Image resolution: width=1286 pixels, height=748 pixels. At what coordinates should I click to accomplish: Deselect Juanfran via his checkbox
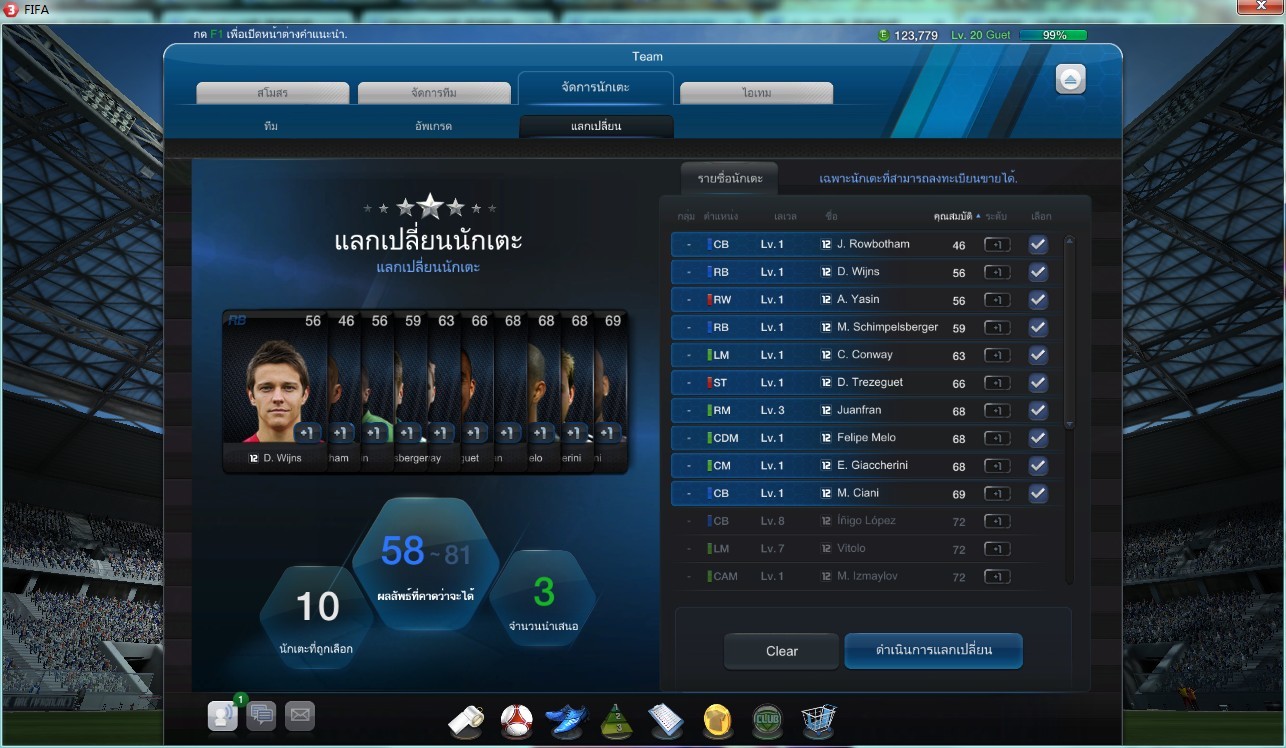(1038, 410)
